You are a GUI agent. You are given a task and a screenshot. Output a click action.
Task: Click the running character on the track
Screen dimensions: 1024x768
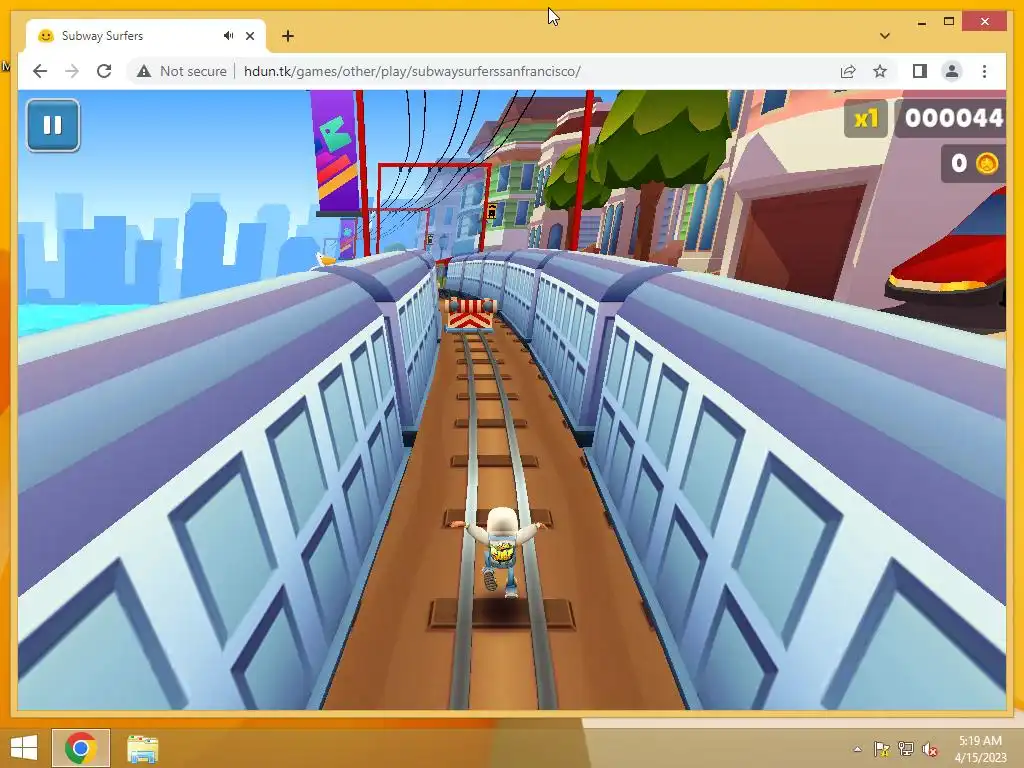[x=500, y=551]
